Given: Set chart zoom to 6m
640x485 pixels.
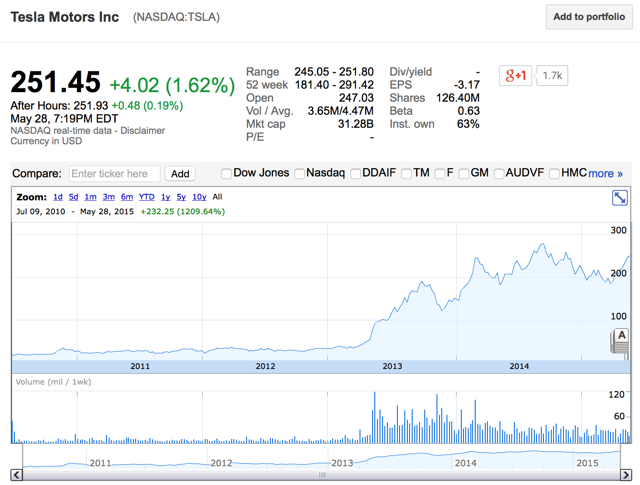Looking at the screenshot, I should tap(127, 197).
